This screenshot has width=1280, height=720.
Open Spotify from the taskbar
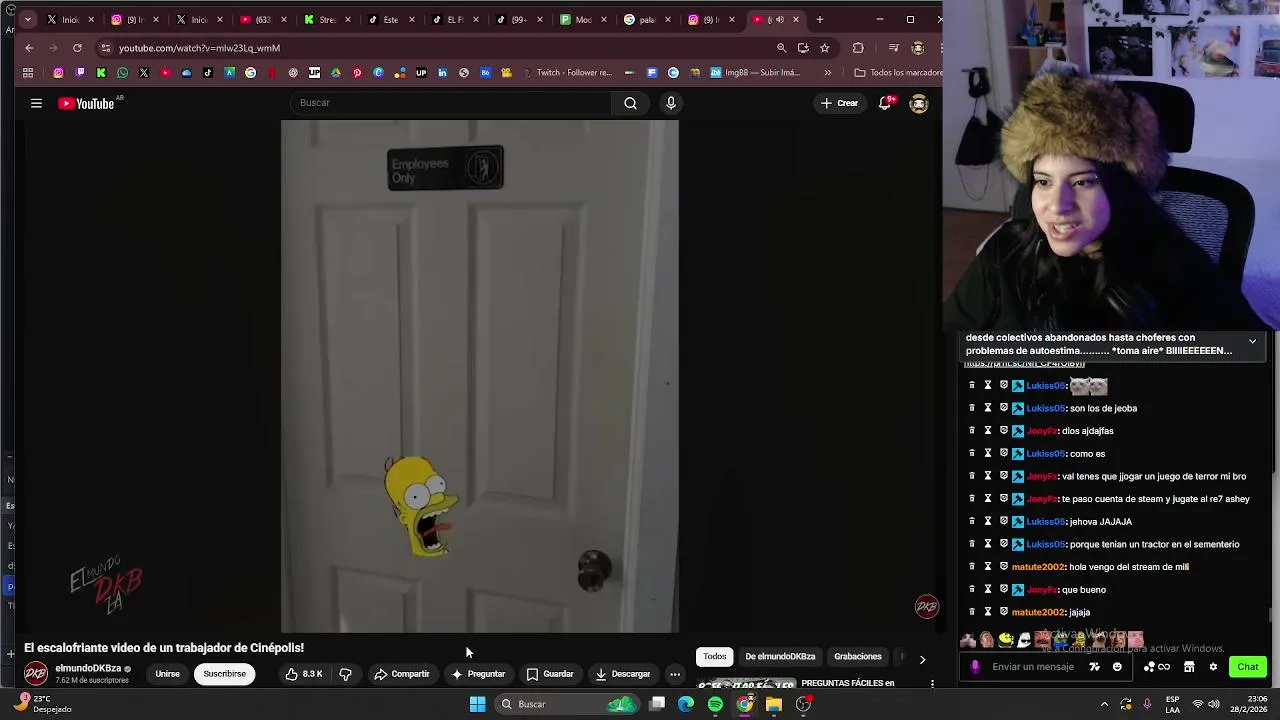pyautogui.click(x=715, y=704)
